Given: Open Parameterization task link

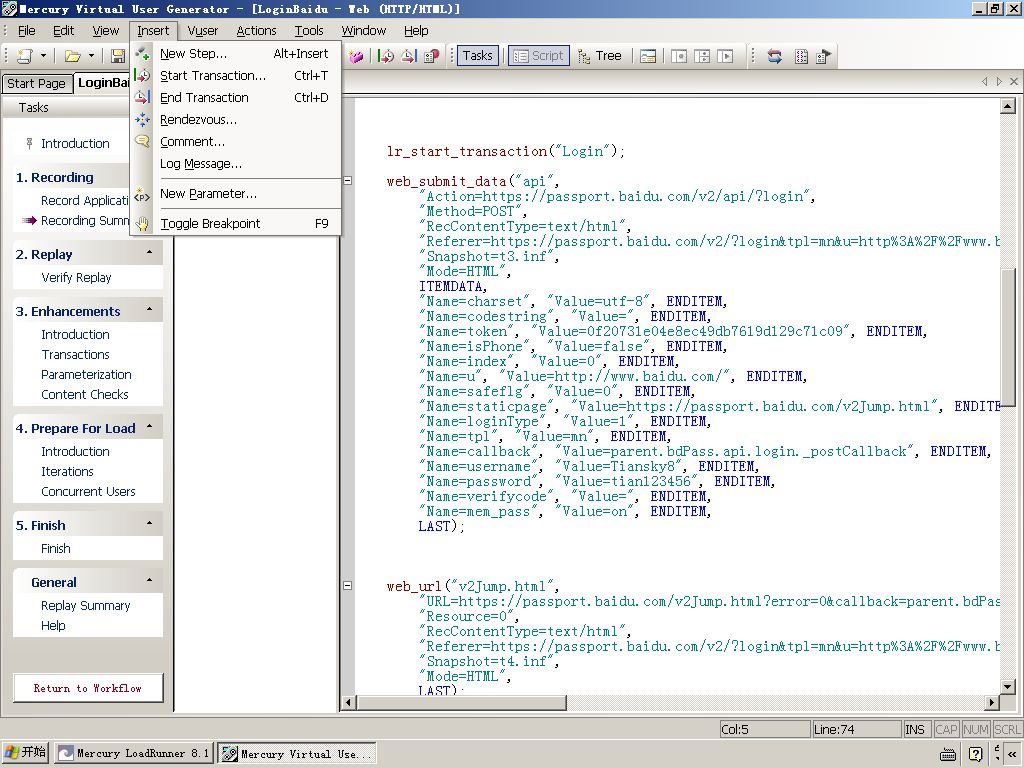Looking at the screenshot, I should [x=86, y=375].
